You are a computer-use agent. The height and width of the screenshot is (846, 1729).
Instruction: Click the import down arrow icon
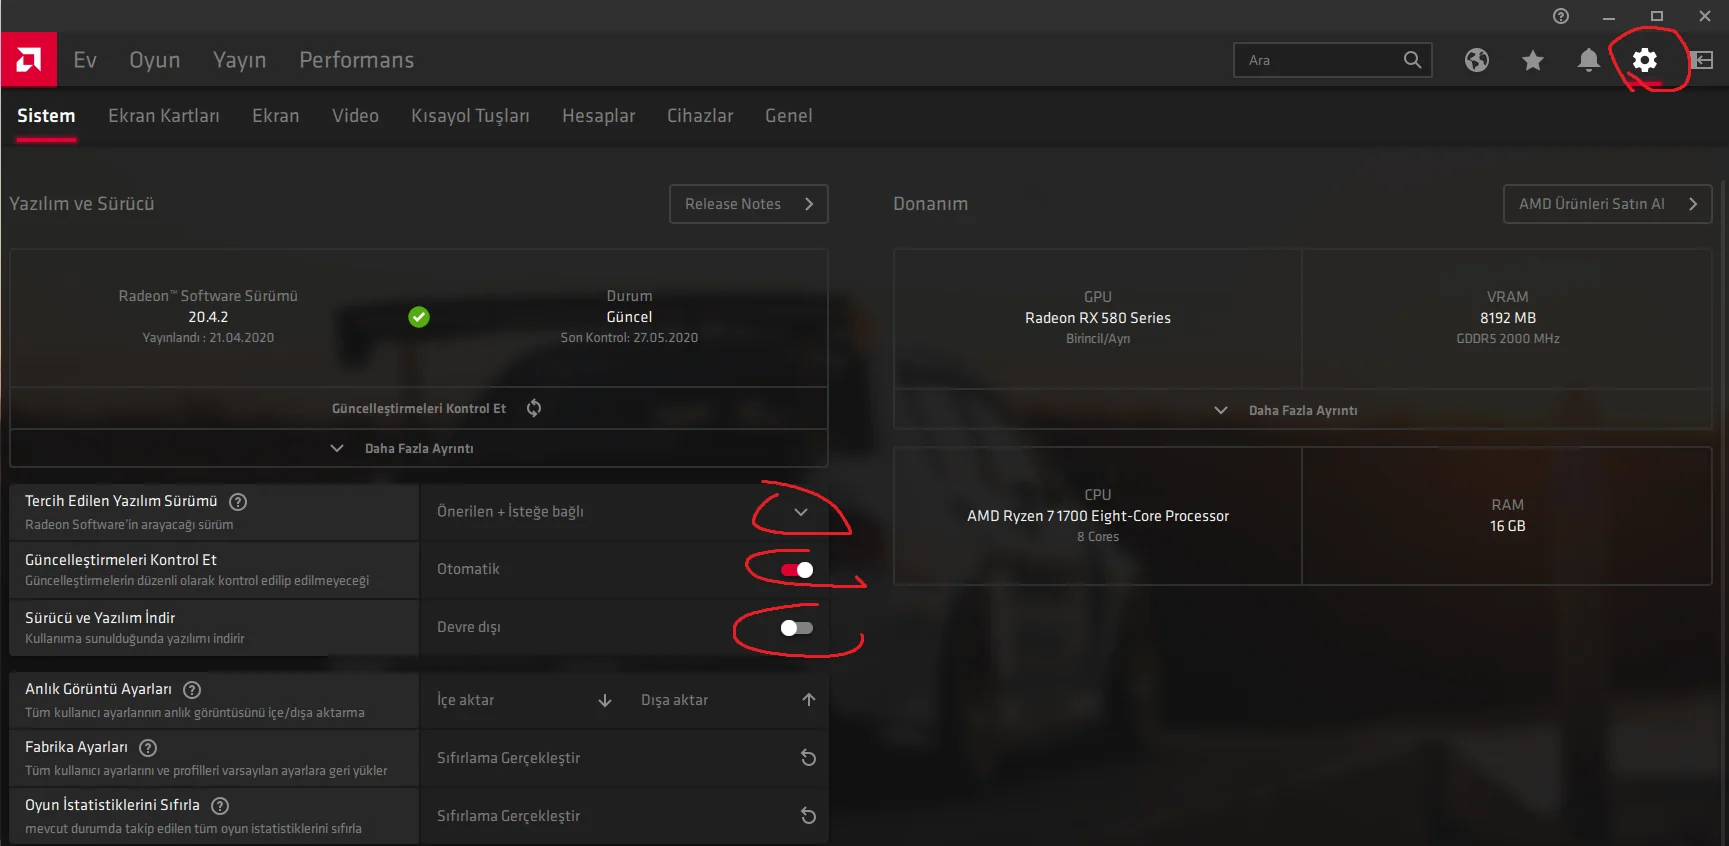pos(605,700)
